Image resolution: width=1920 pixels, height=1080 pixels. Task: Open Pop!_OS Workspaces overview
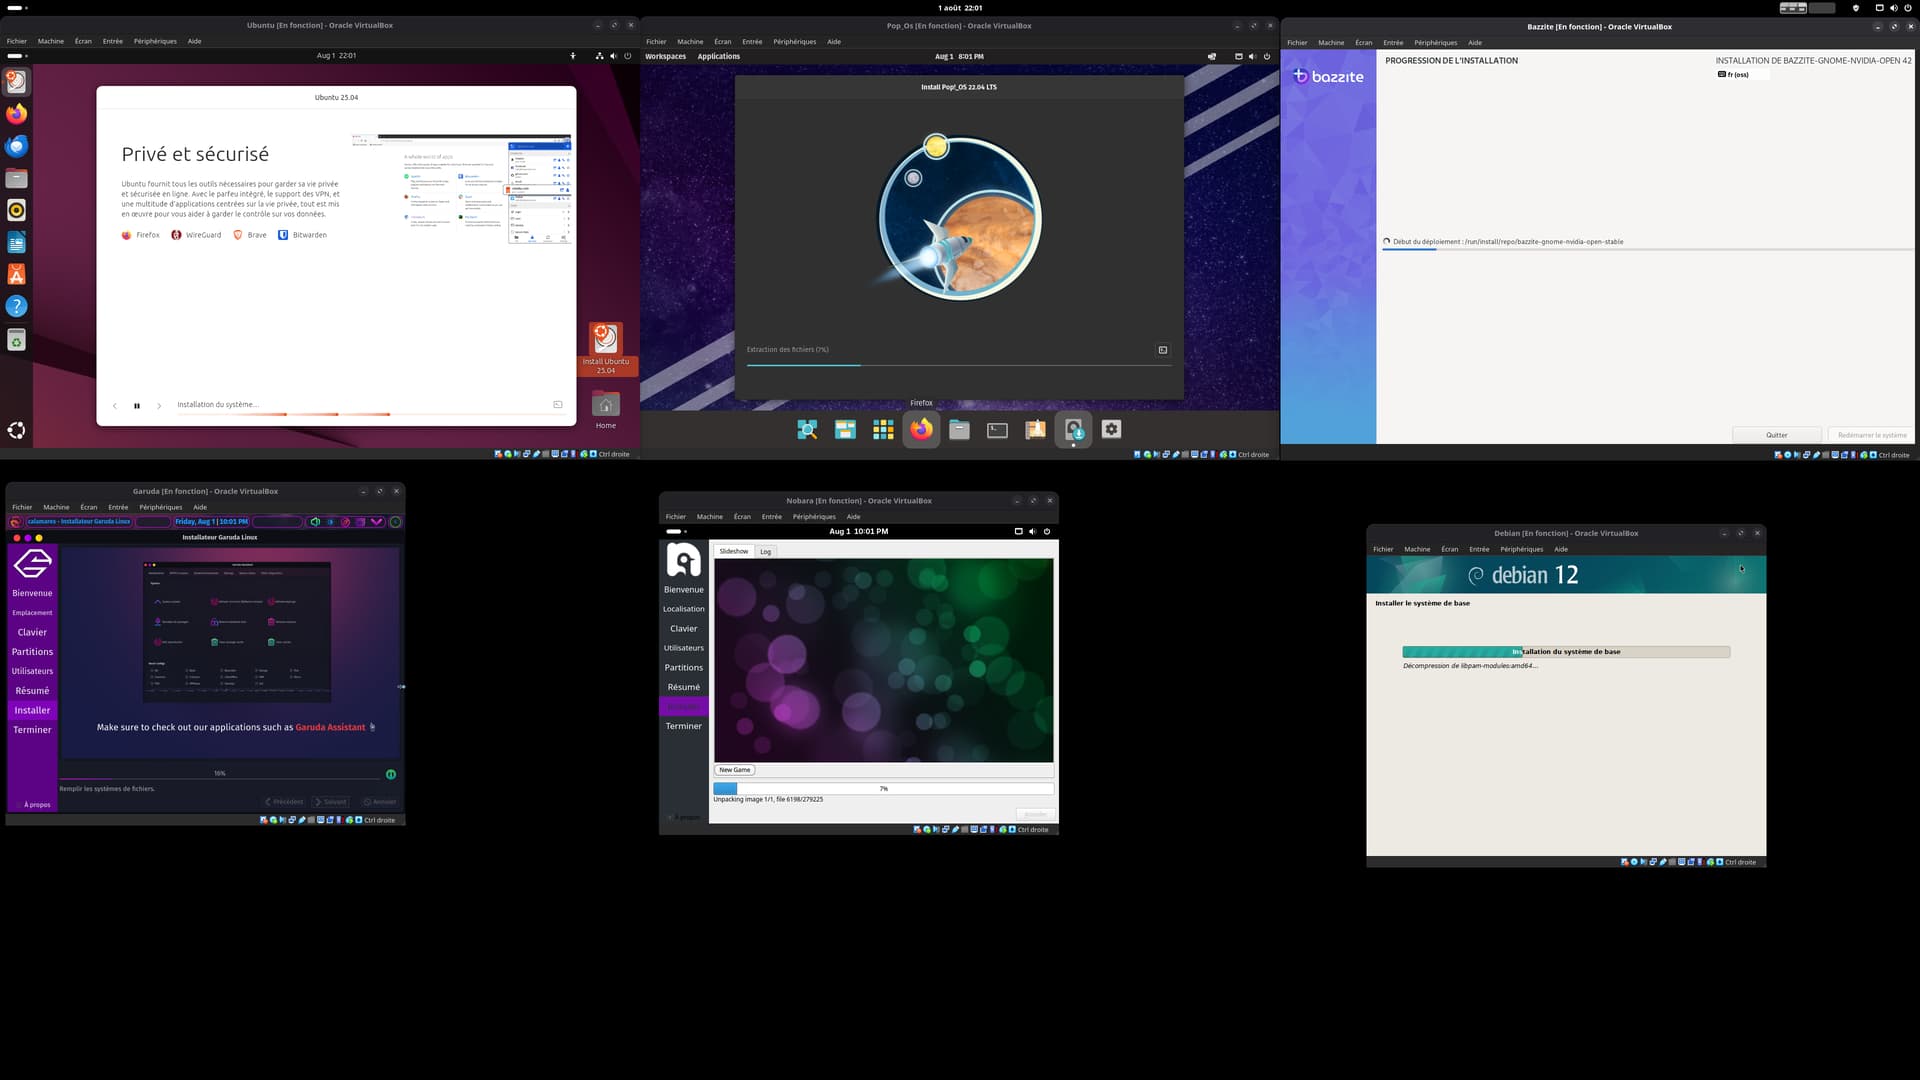(x=665, y=56)
